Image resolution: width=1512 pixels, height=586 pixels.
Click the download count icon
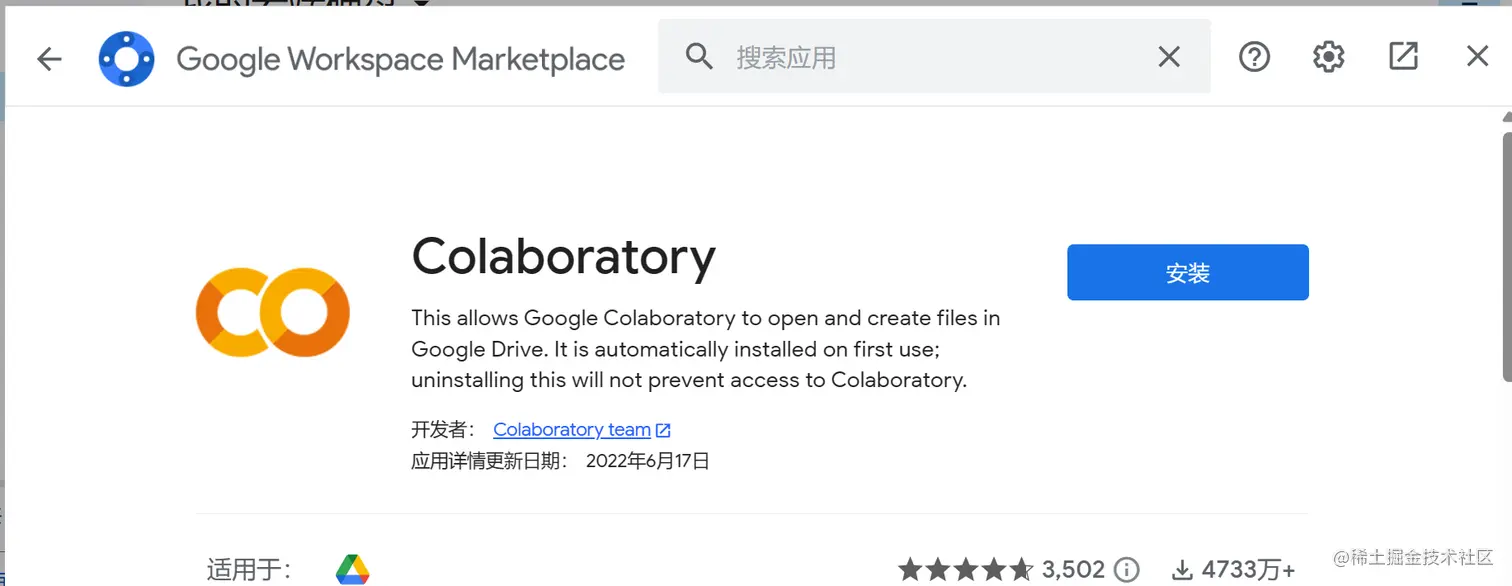click(1182, 570)
